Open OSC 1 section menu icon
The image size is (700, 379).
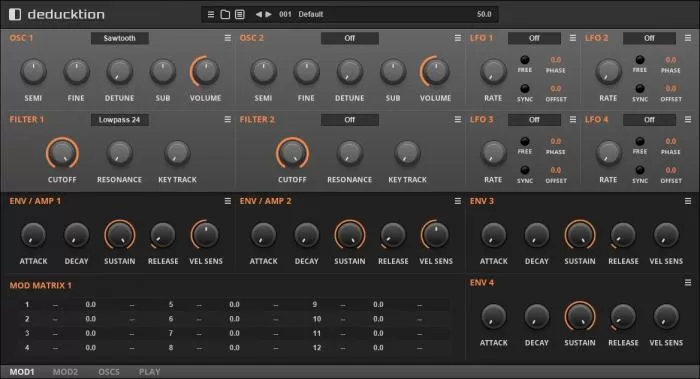click(228, 38)
